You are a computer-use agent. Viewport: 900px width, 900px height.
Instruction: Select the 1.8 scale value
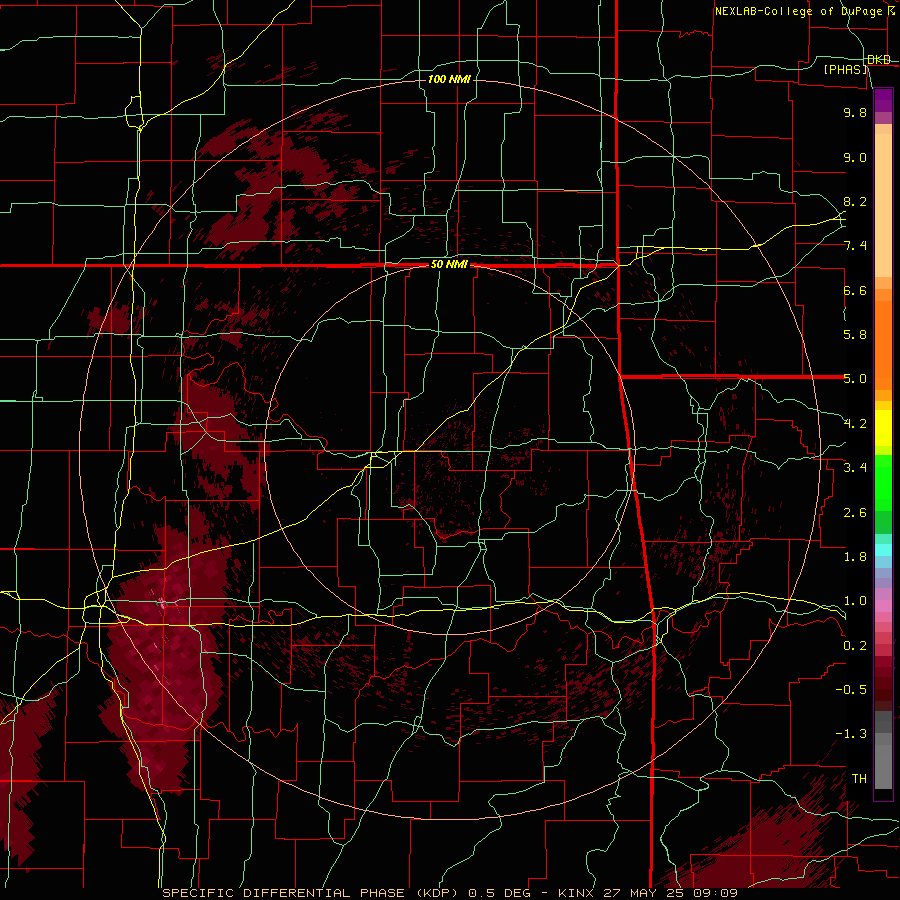coord(855,557)
